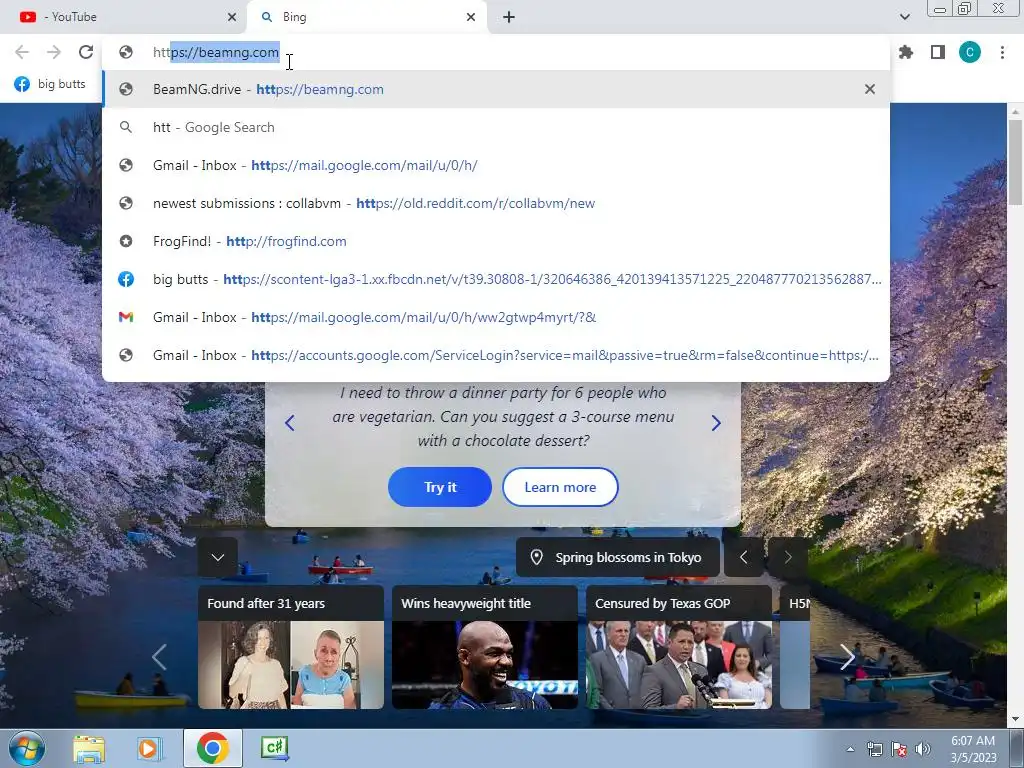Click the location pin in Spring blossoms label
Viewport: 1024px width, 768px height.
point(536,557)
